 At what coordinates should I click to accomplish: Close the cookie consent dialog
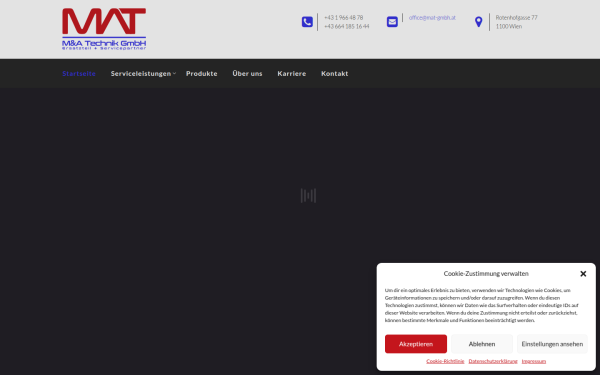(x=583, y=274)
